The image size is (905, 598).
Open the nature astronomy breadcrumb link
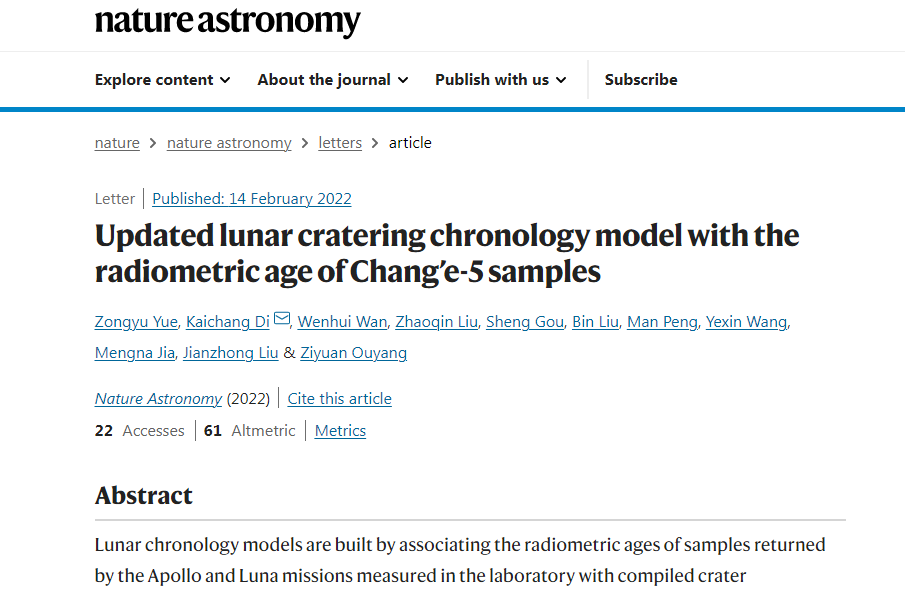[229, 143]
